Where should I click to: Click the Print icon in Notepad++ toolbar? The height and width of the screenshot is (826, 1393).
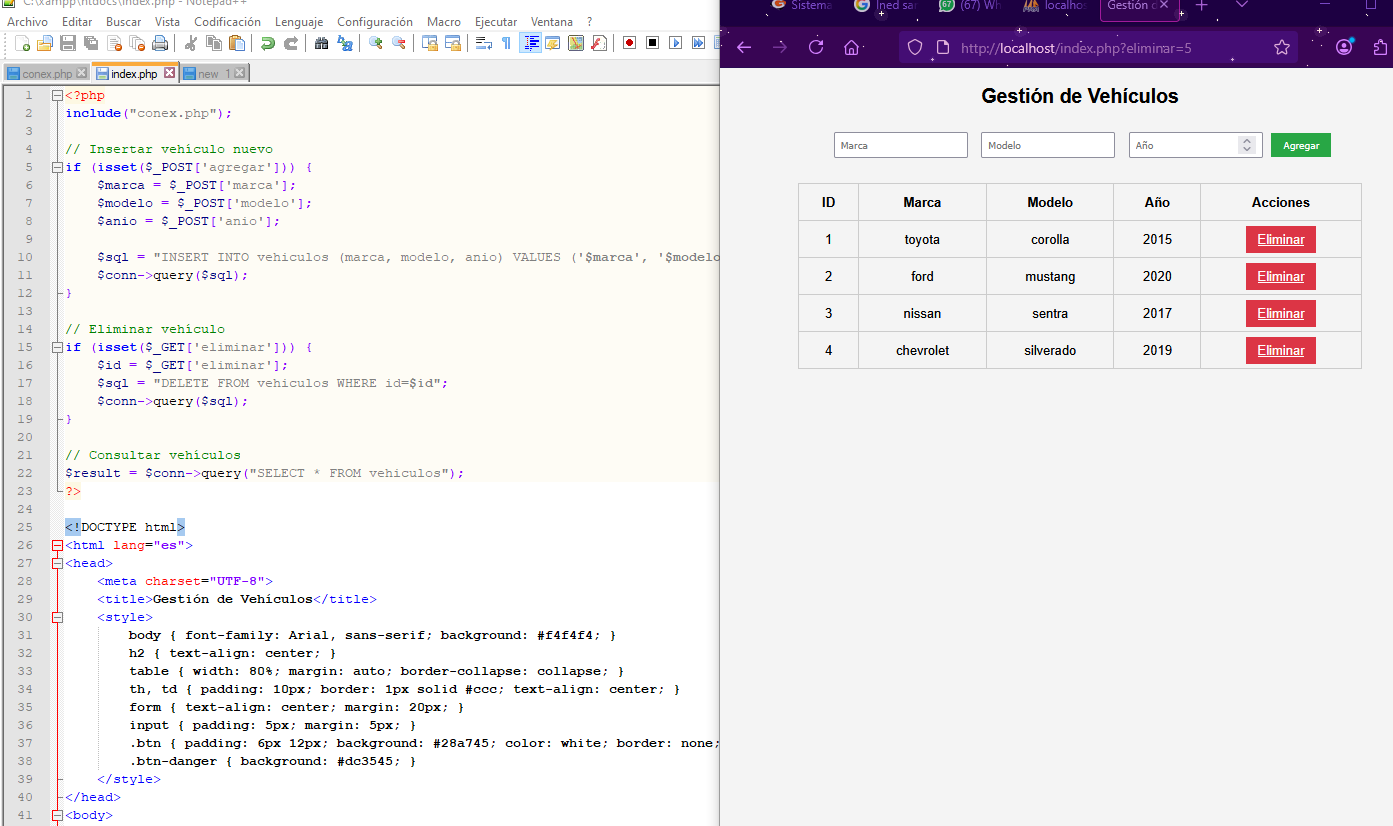coord(160,43)
